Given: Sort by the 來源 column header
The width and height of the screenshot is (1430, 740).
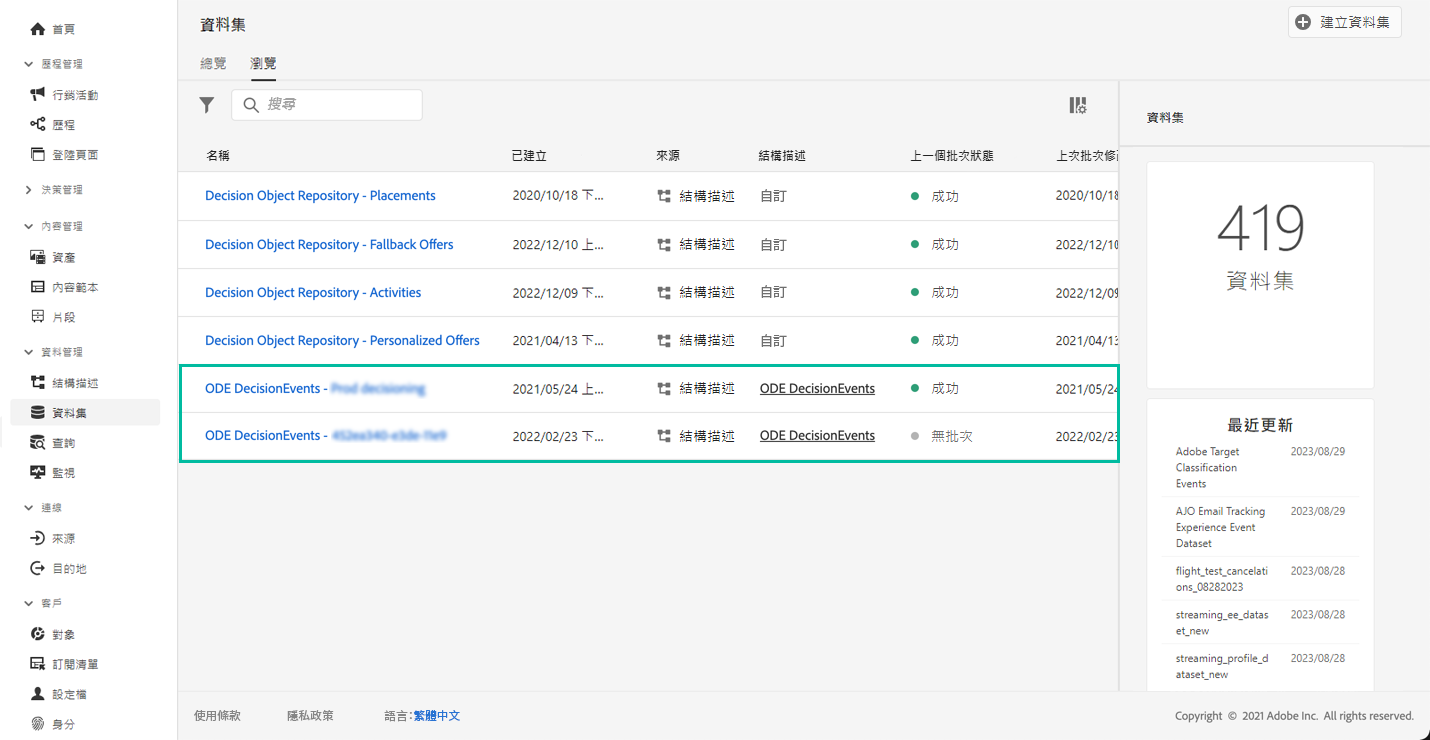Looking at the screenshot, I should pos(668,156).
